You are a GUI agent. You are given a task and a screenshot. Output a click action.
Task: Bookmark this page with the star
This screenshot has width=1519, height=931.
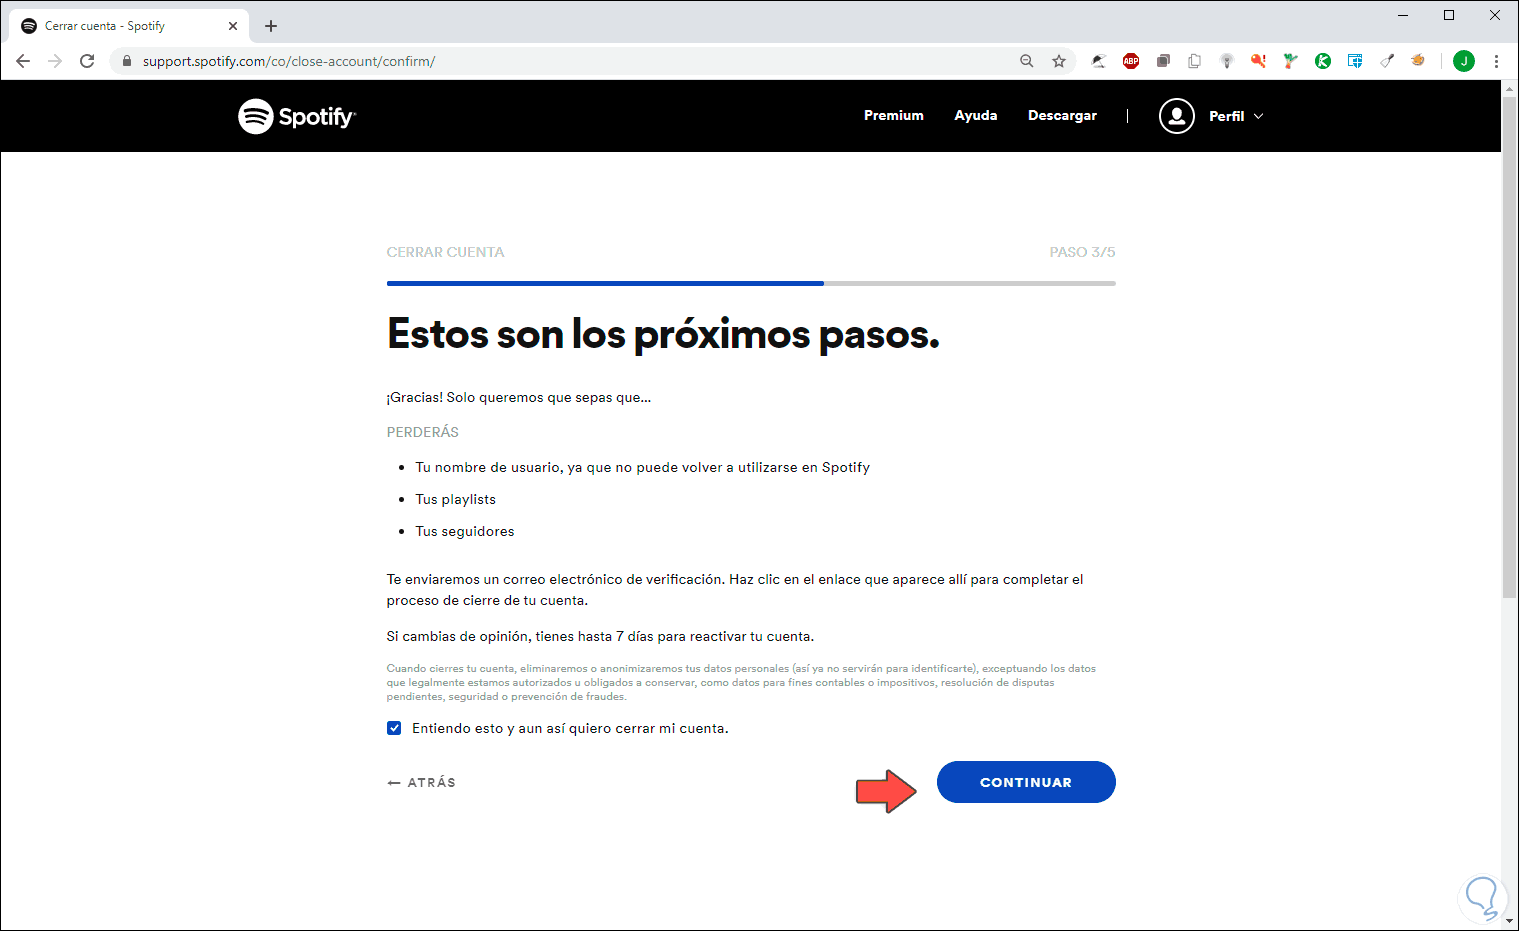[1059, 61]
